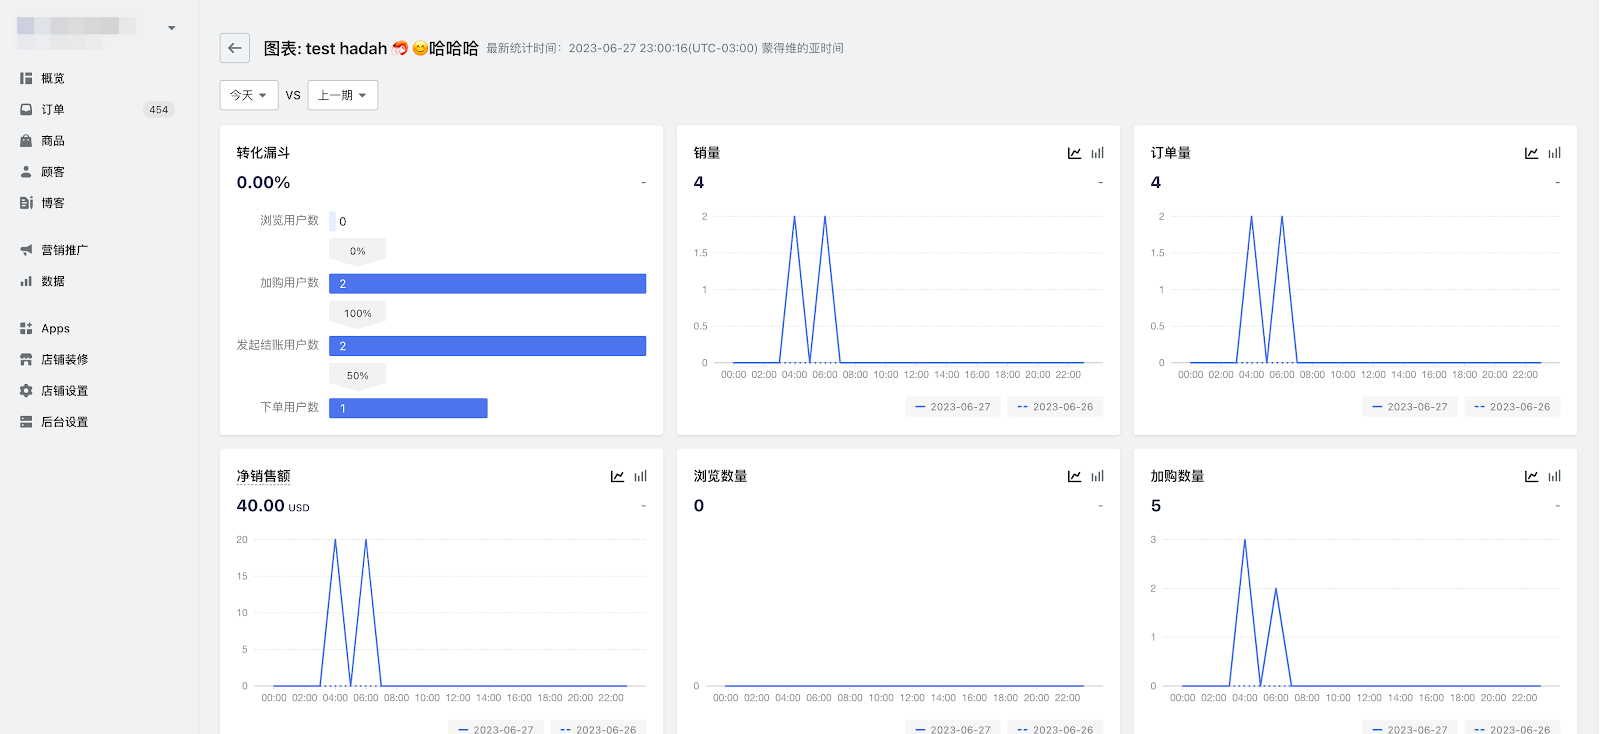Click the 下单用户数 funnel bar

(x=408, y=408)
